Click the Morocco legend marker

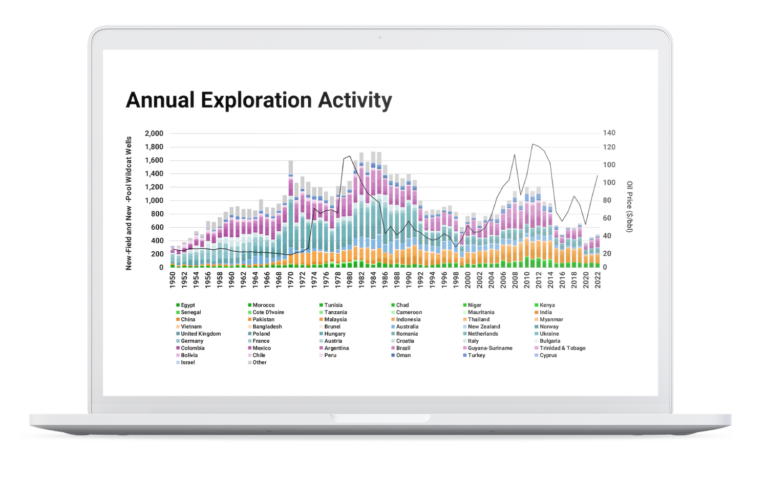click(x=249, y=304)
